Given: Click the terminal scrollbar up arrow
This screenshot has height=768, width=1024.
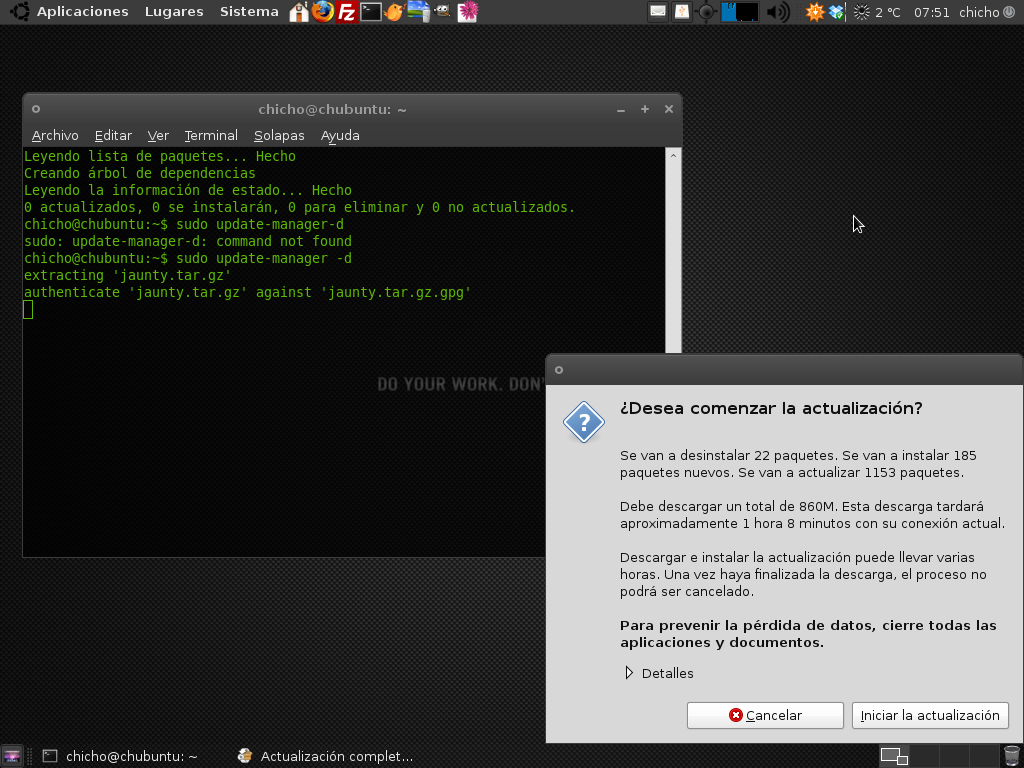Looking at the screenshot, I should [673, 156].
